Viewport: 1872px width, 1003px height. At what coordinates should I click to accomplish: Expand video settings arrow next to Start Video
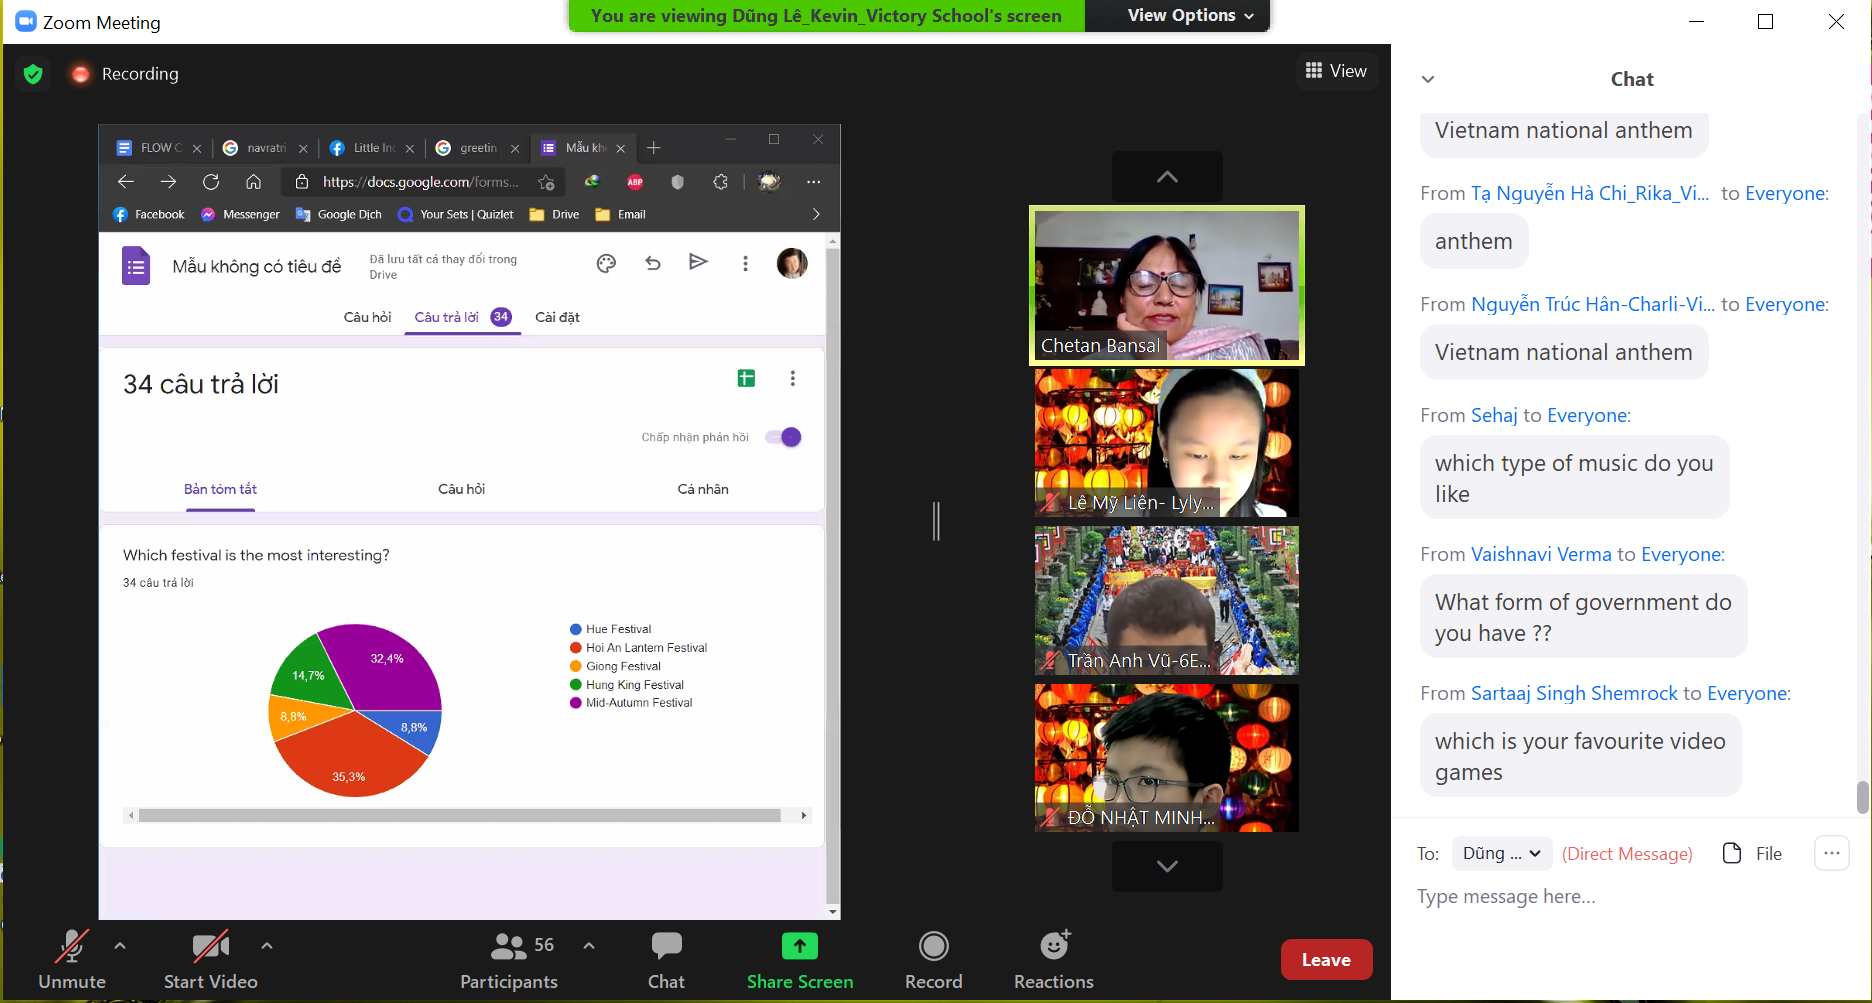267,945
